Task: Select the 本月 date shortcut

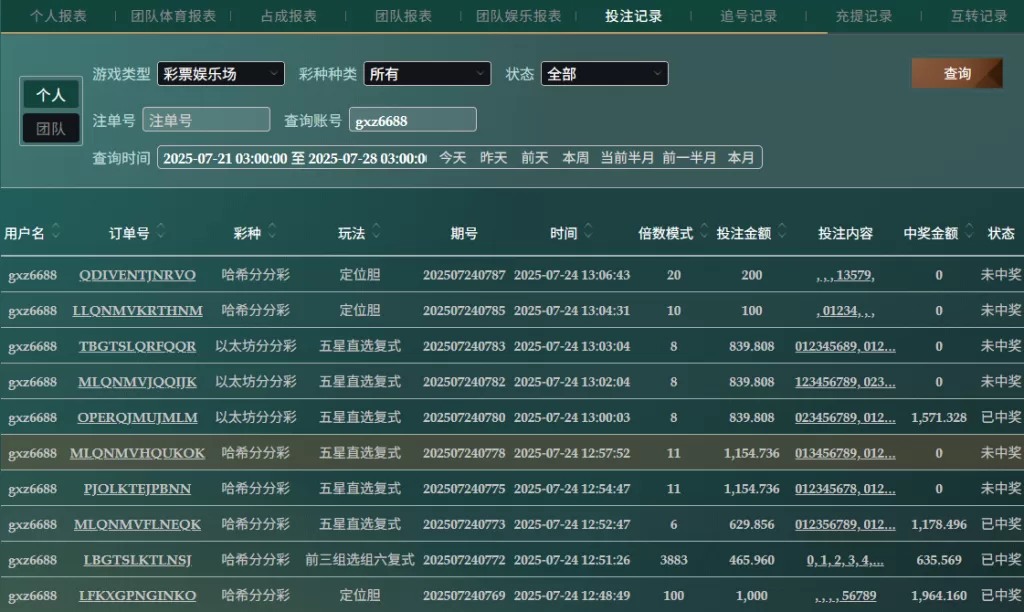Action: [741, 158]
